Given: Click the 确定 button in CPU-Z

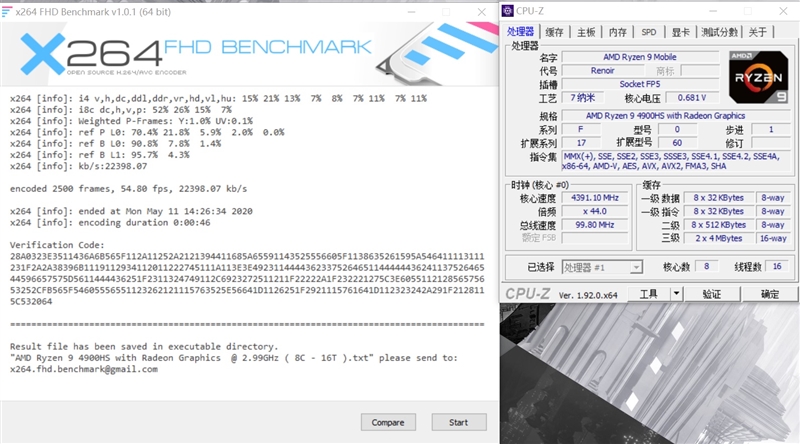Looking at the screenshot, I should pos(770,294).
